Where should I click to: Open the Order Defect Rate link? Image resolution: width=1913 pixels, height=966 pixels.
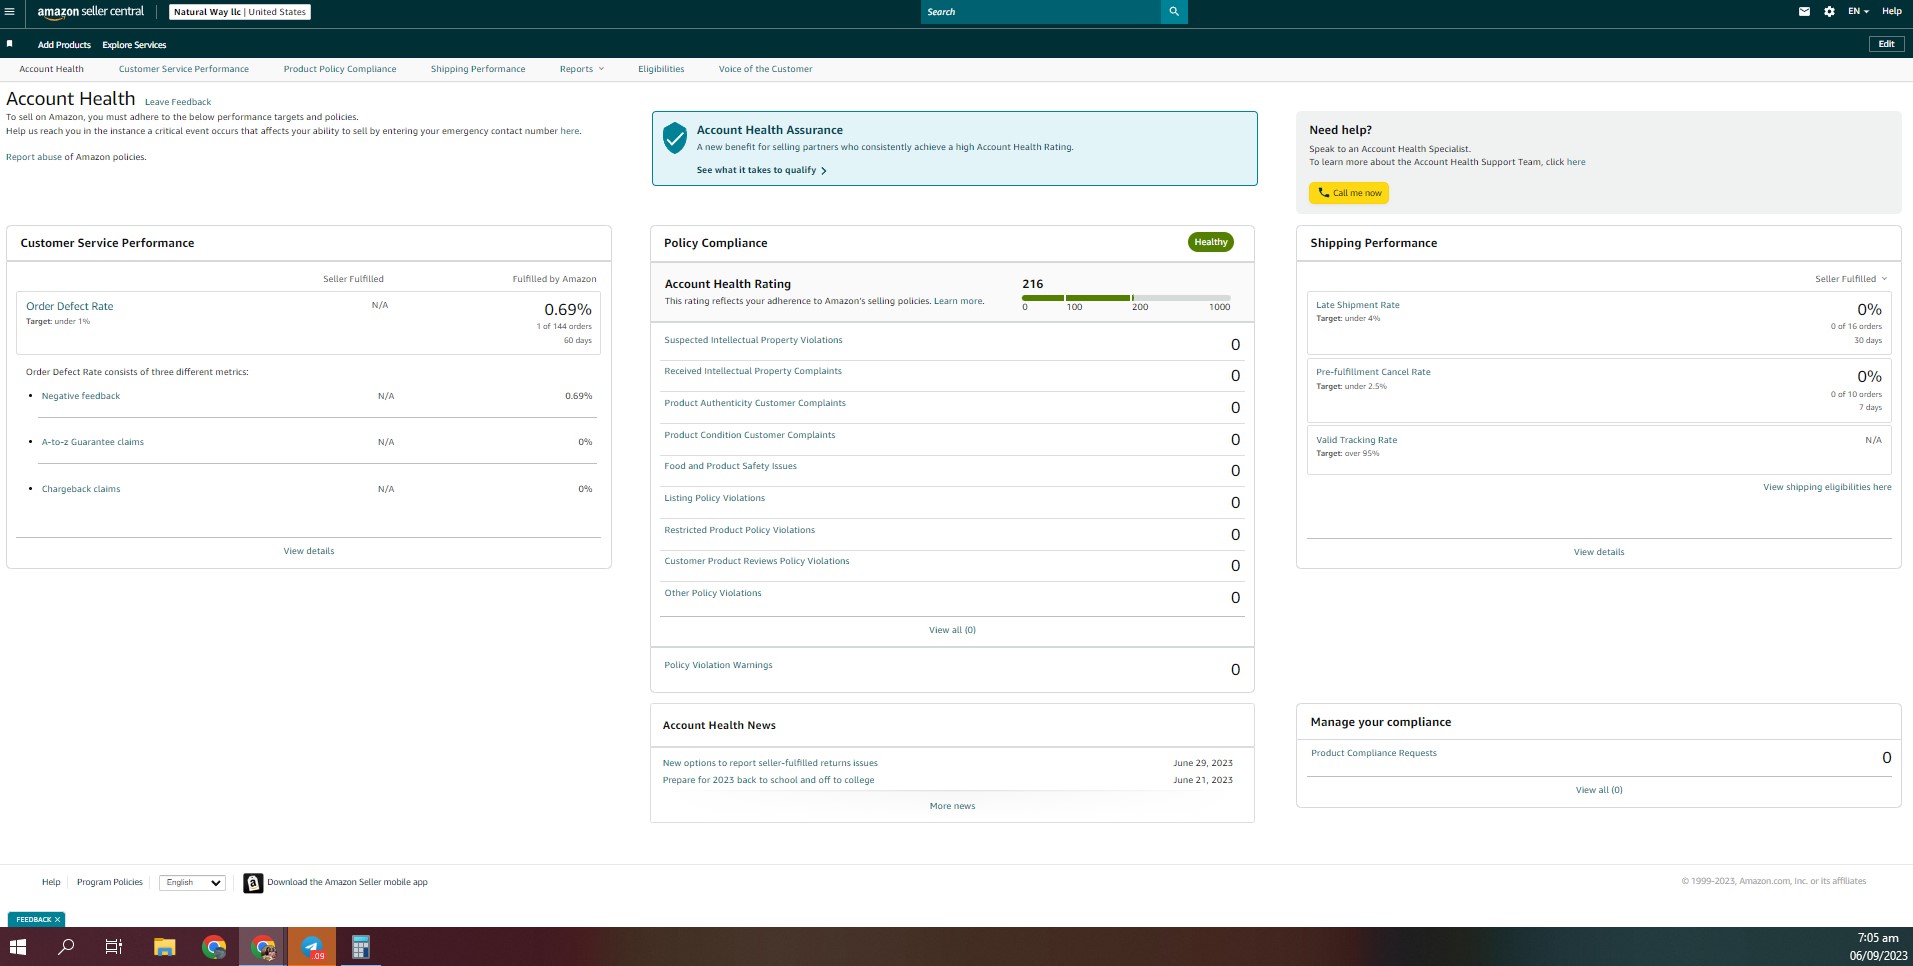tap(70, 306)
